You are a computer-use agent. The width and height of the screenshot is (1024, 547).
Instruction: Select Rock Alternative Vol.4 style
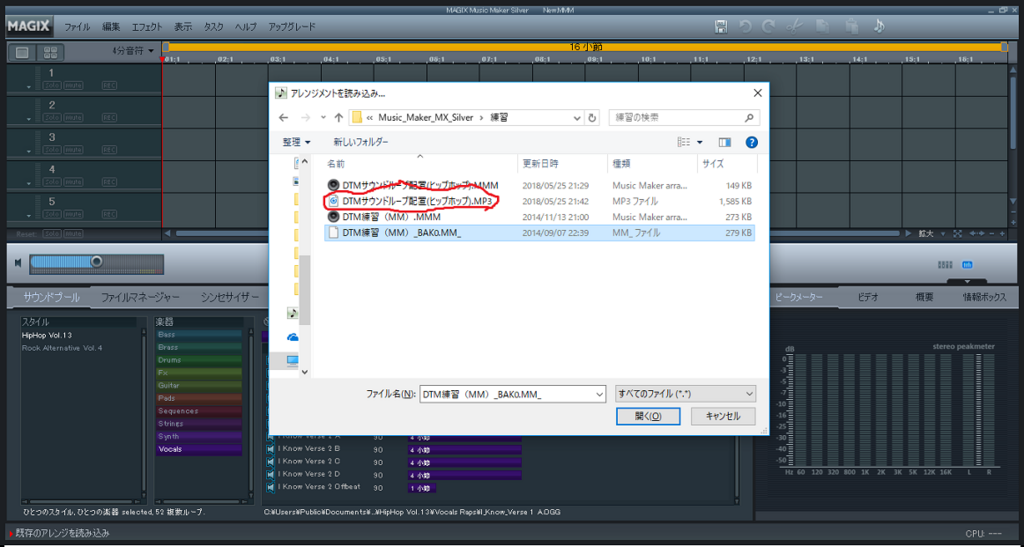62,348
